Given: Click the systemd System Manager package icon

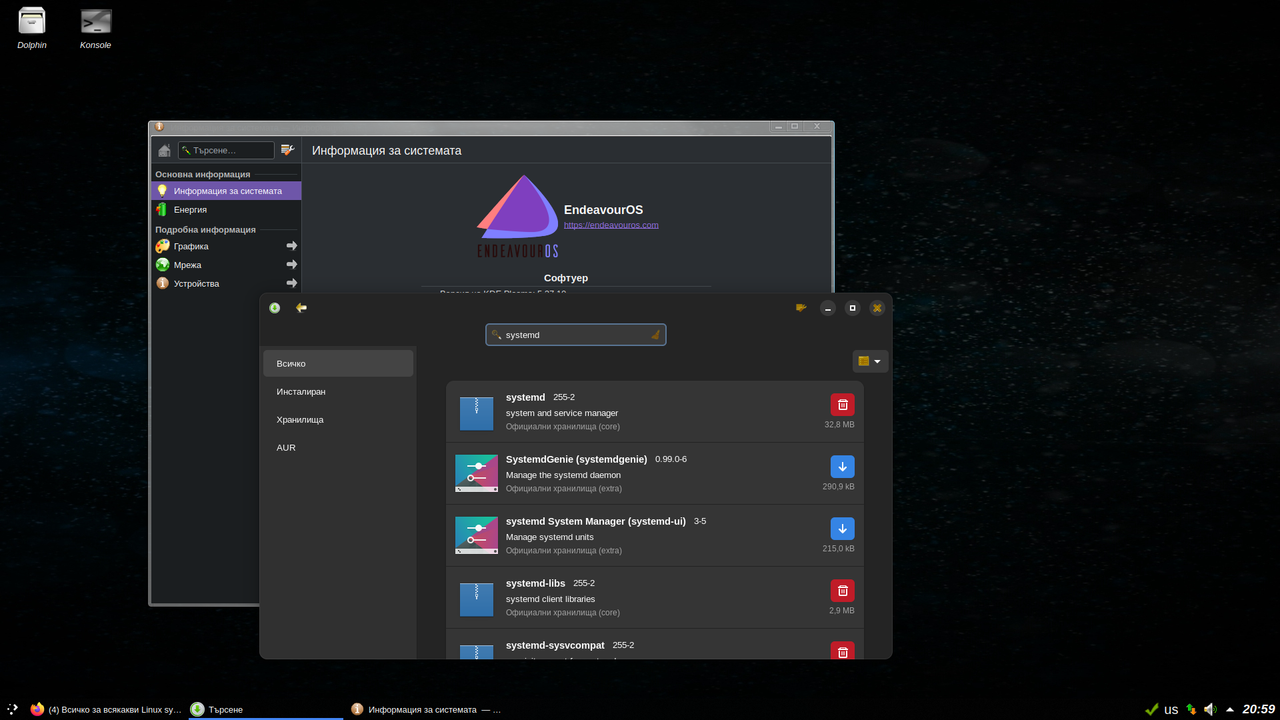Looking at the screenshot, I should pos(476,535).
